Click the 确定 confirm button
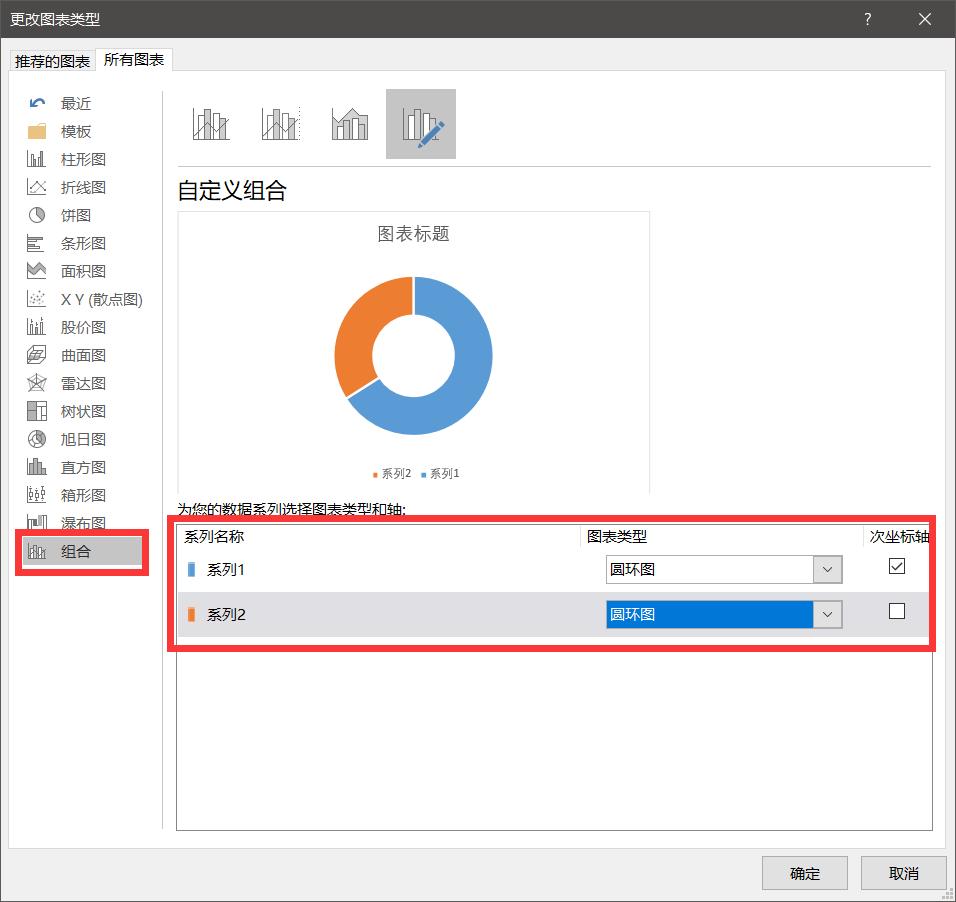This screenshot has width=956, height=902. pos(804,872)
